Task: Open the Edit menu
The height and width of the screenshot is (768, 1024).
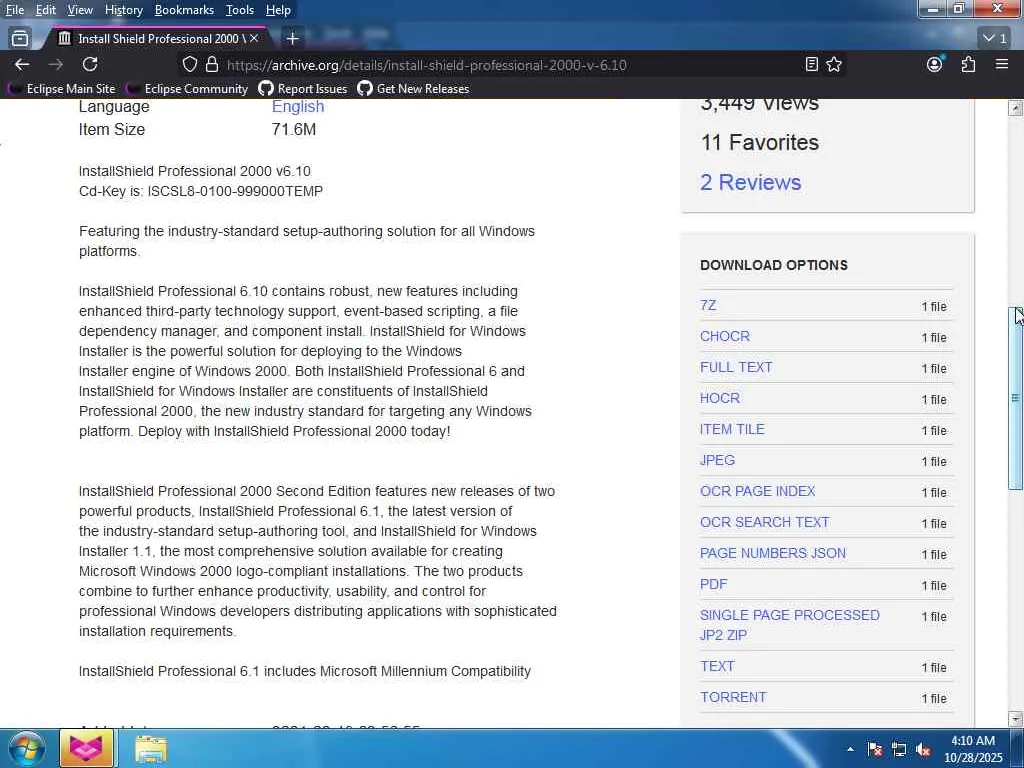Action: (x=46, y=10)
